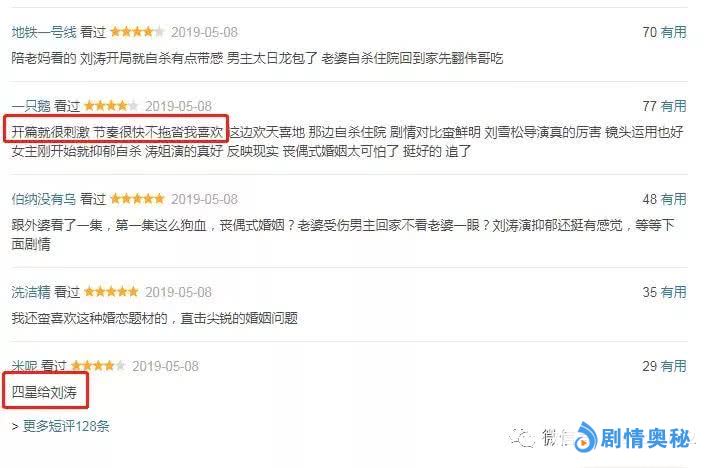718x468 pixels.
Task: Click five-star rating of 伯纳没有鸟 review
Action: [137, 199]
